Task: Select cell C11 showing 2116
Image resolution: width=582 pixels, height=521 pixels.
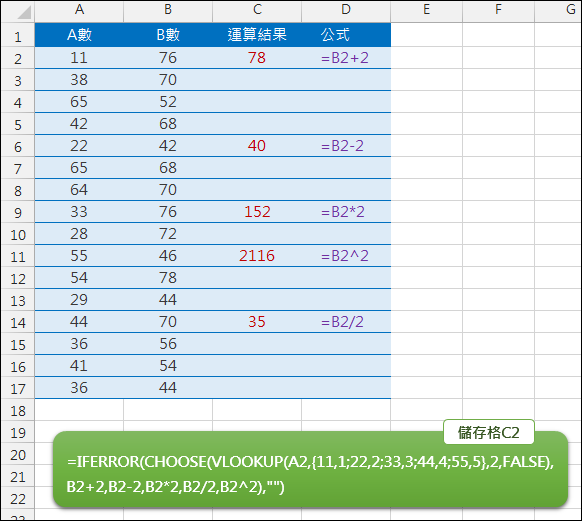Action: [257, 255]
